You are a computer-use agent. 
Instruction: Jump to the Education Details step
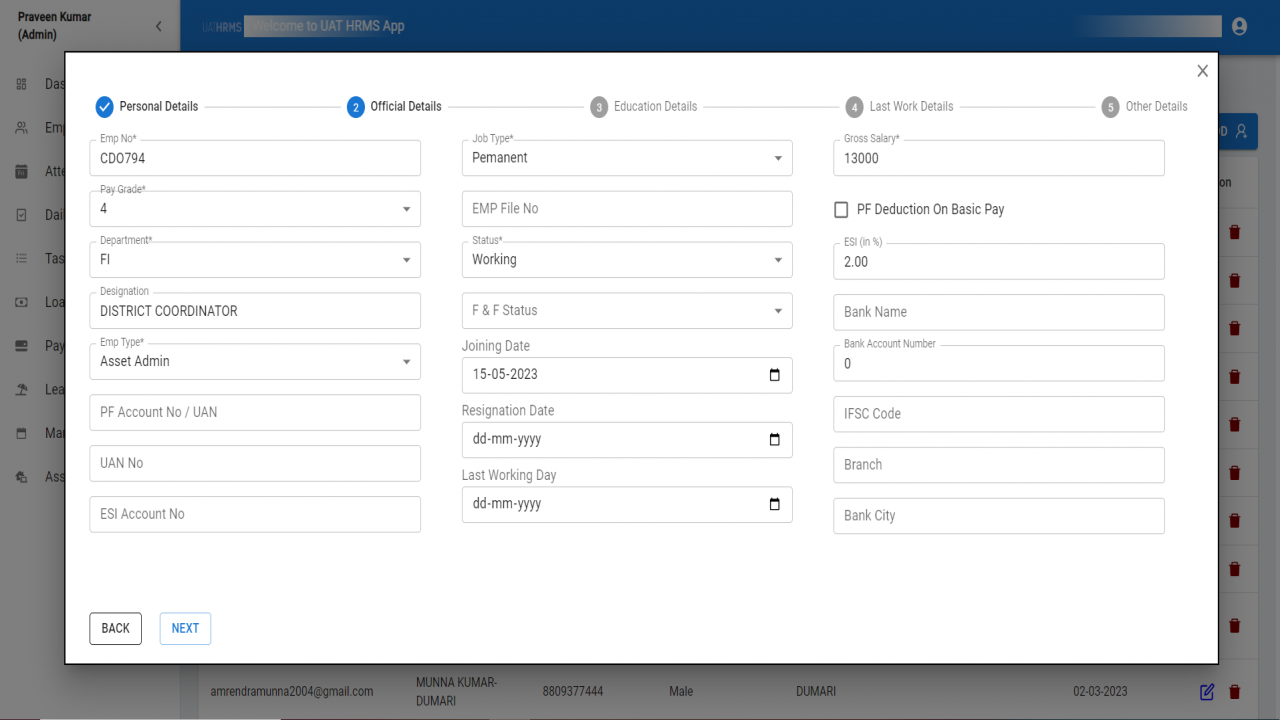(x=644, y=107)
